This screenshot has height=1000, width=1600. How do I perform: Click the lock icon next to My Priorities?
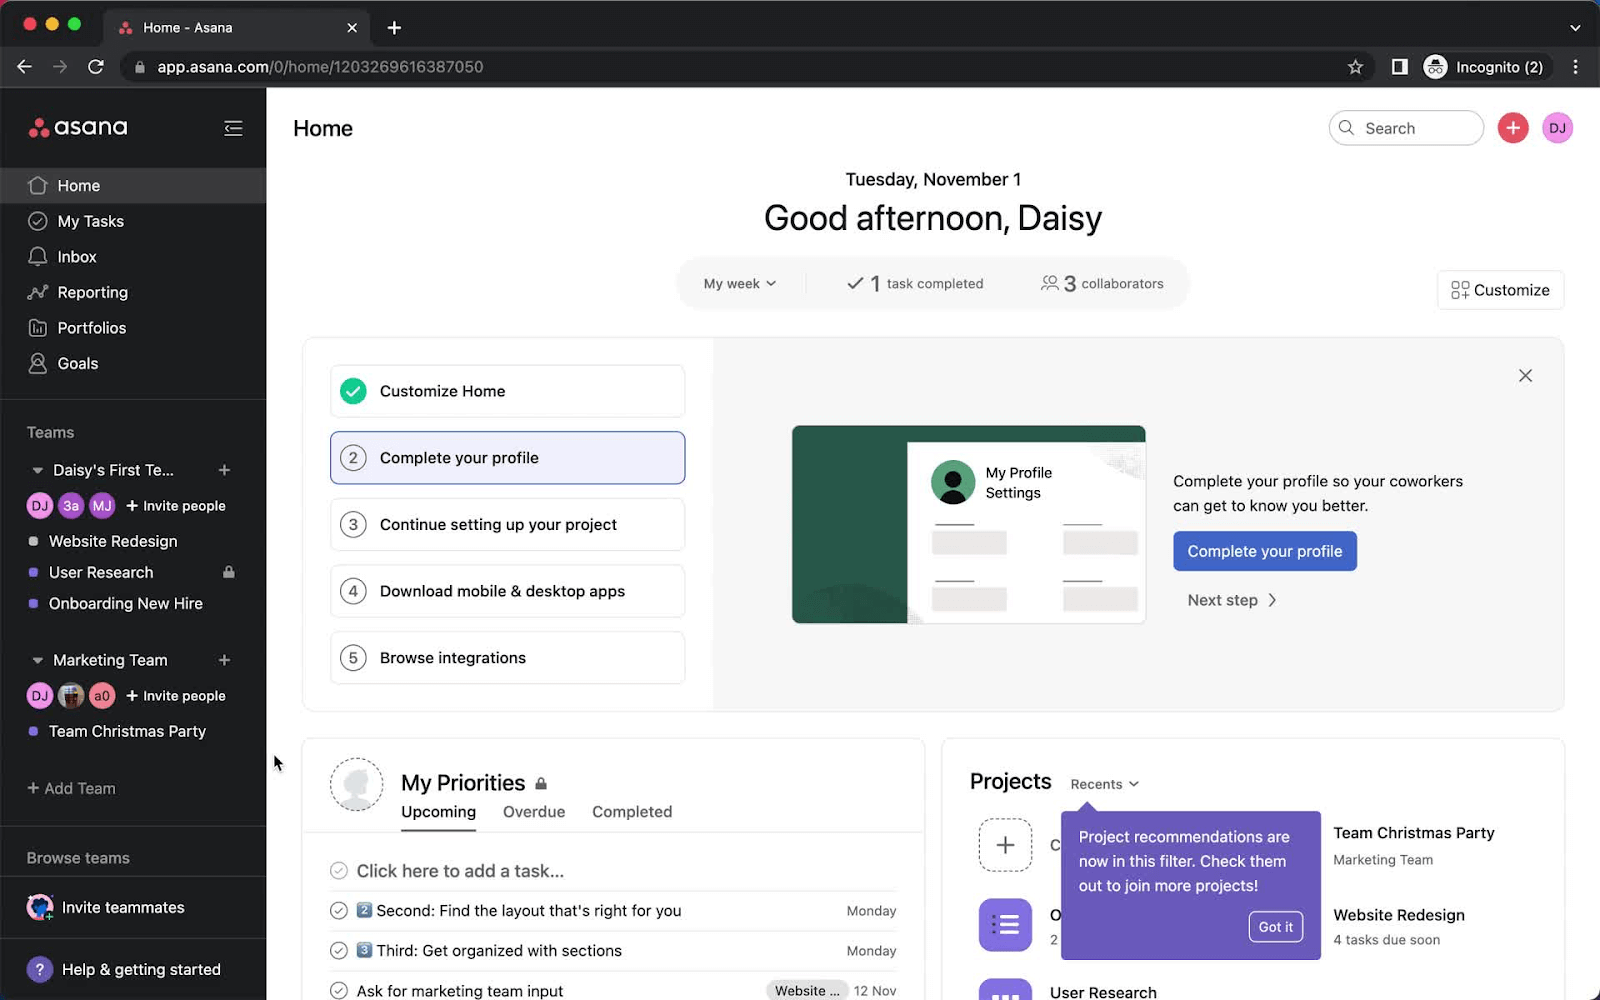click(541, 784)
